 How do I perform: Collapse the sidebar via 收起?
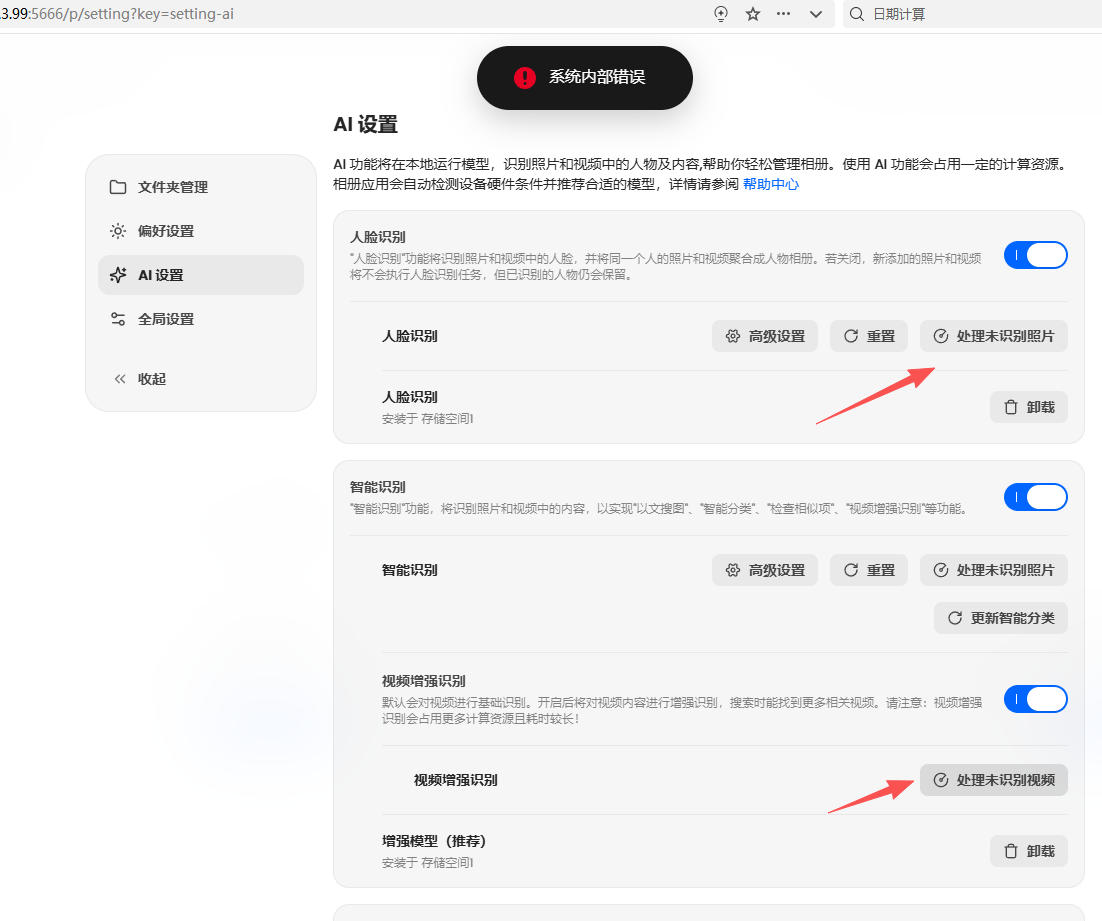(x=201, y=379)
